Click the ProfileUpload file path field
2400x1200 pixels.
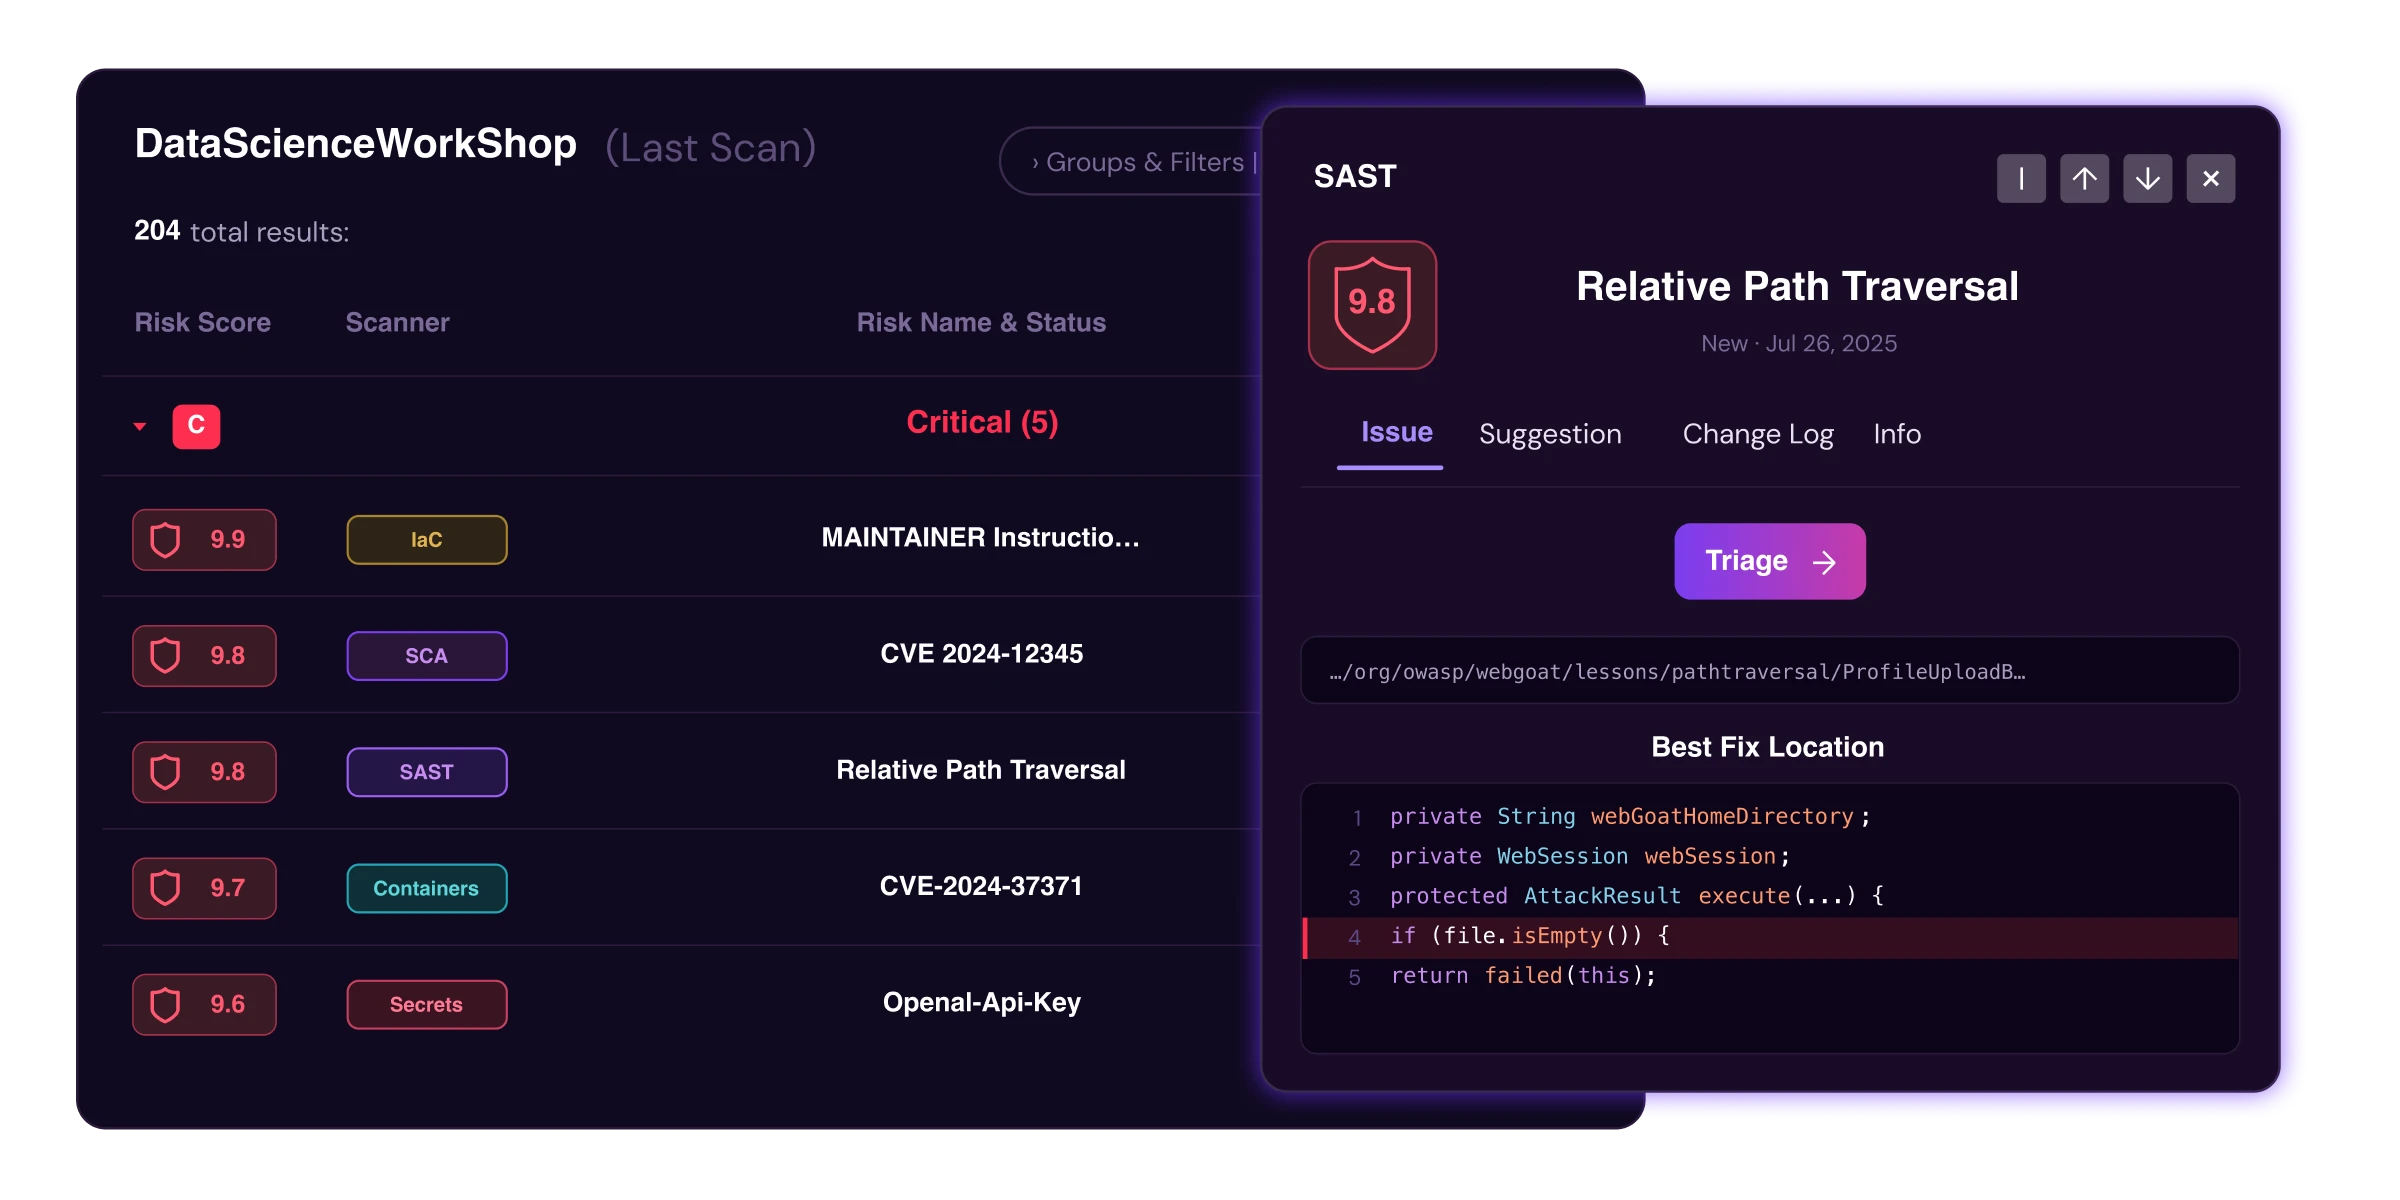point(1770,671)
